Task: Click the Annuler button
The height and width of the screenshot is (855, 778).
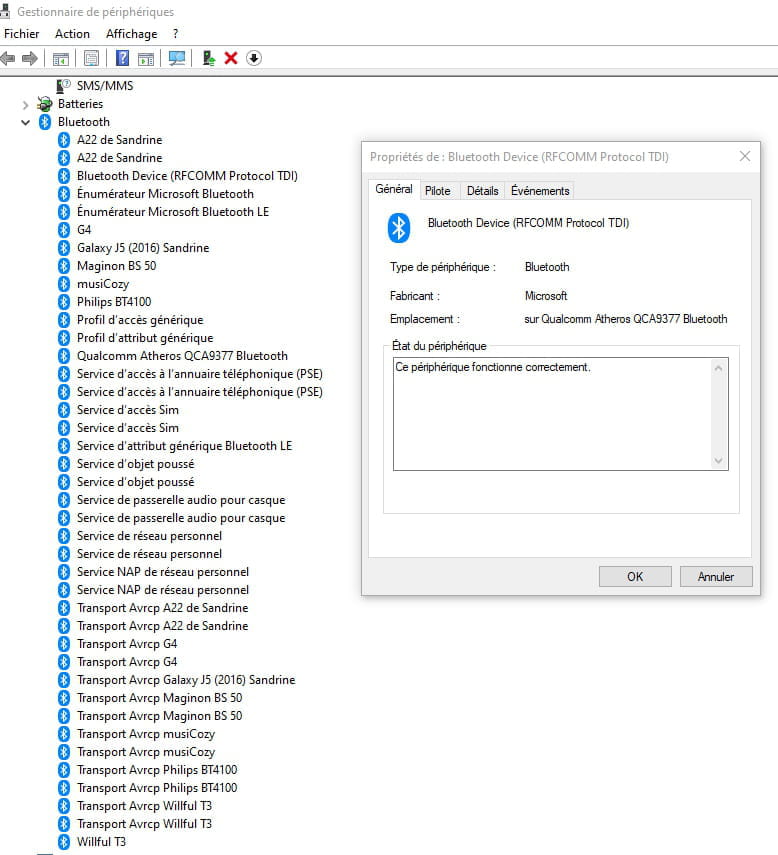Action: pyautogui.click(x=716, y=576)
